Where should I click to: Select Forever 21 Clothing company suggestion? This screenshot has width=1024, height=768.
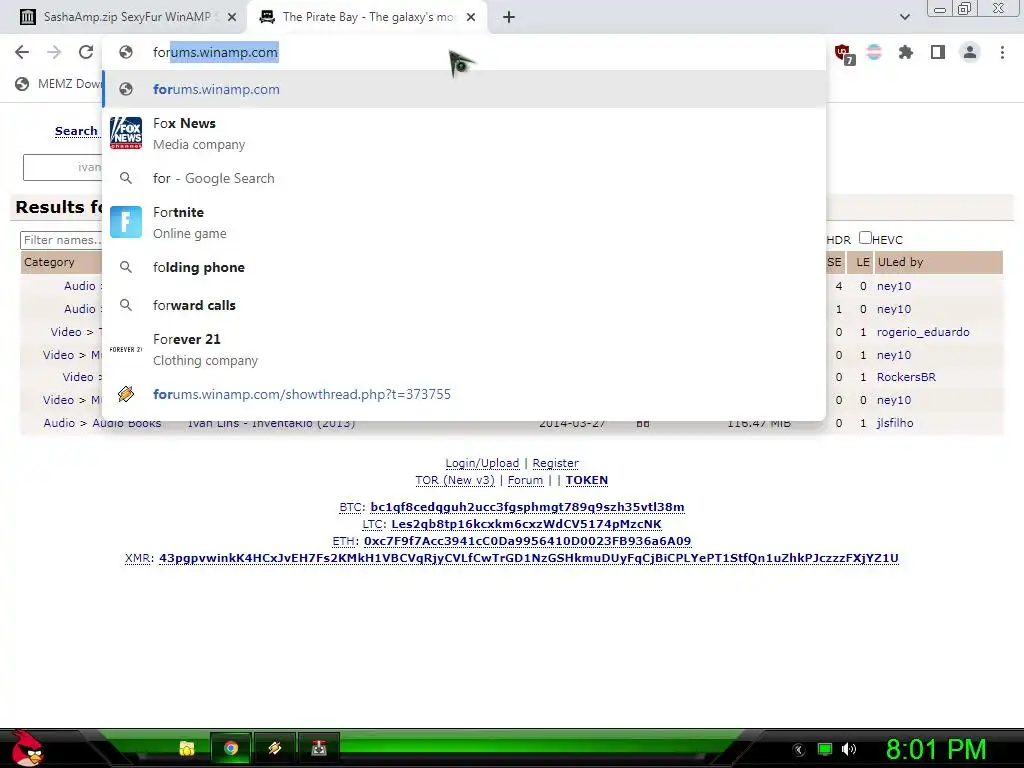pos(464,349)
